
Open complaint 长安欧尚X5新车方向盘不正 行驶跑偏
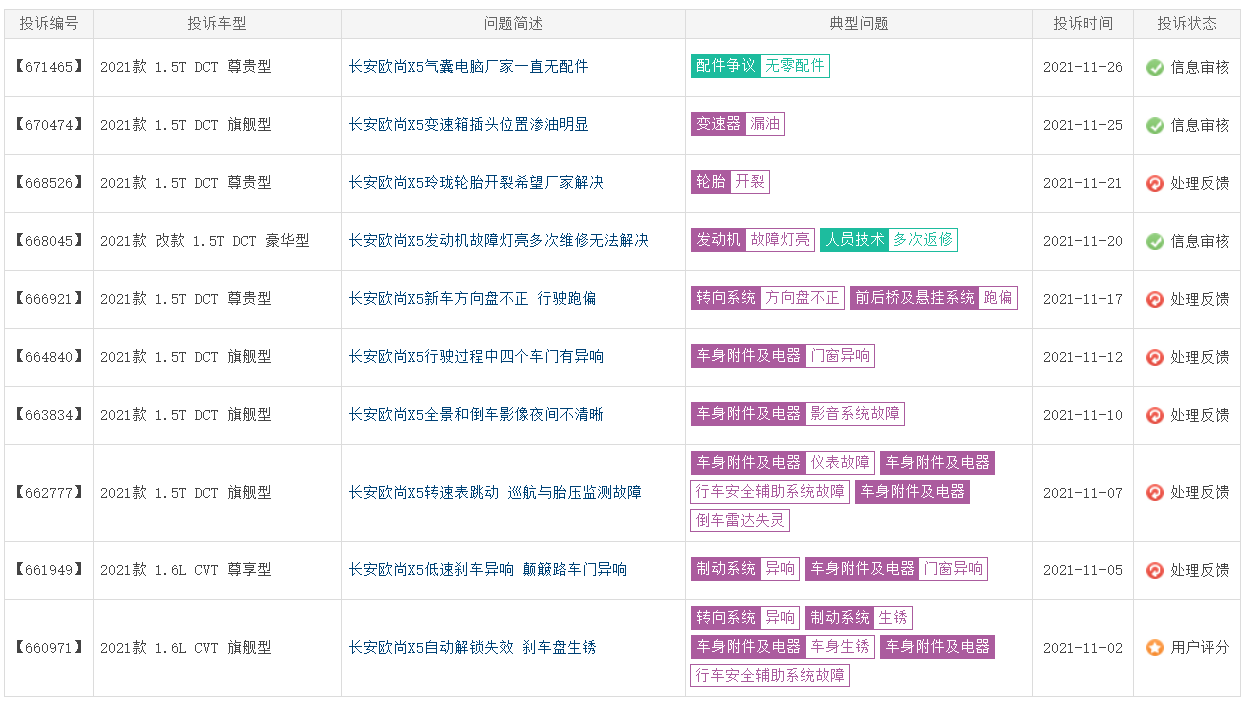tap(472, 299)
